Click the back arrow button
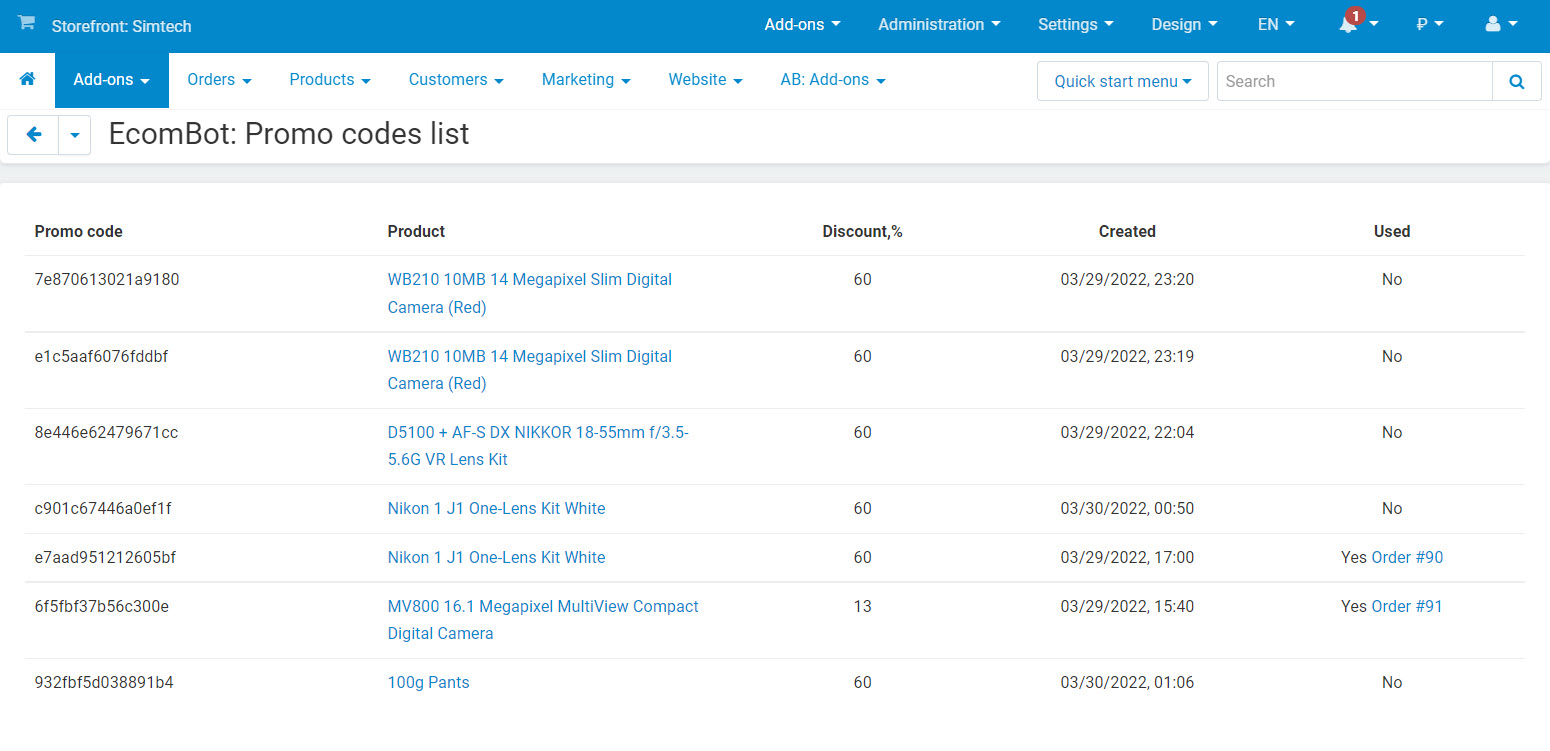 point(33,134)
